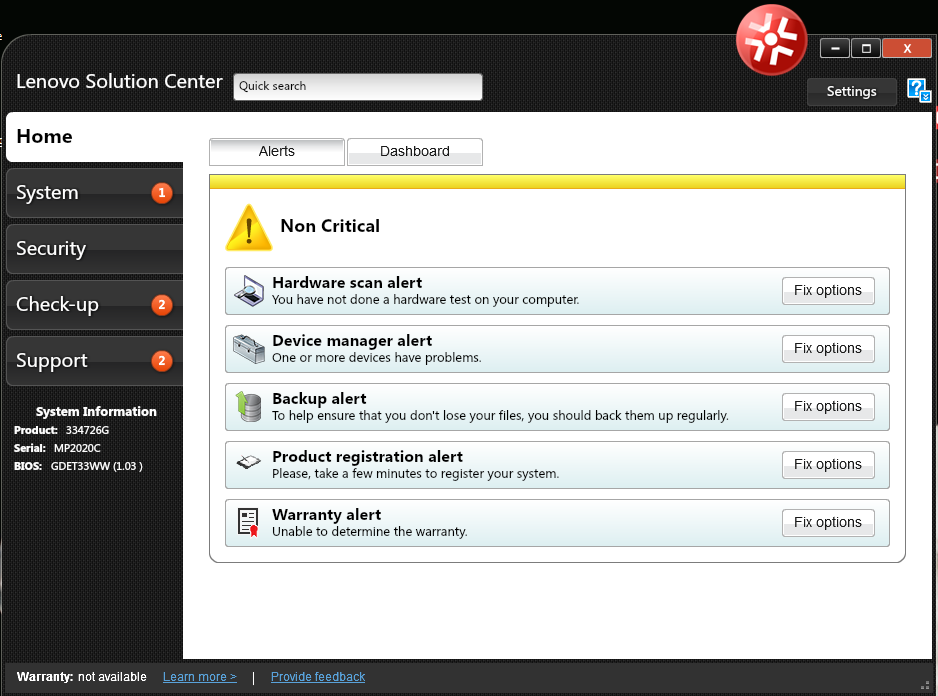Click the Hardware scan alert title
This screenshot has width=938, height=696.
347,282
